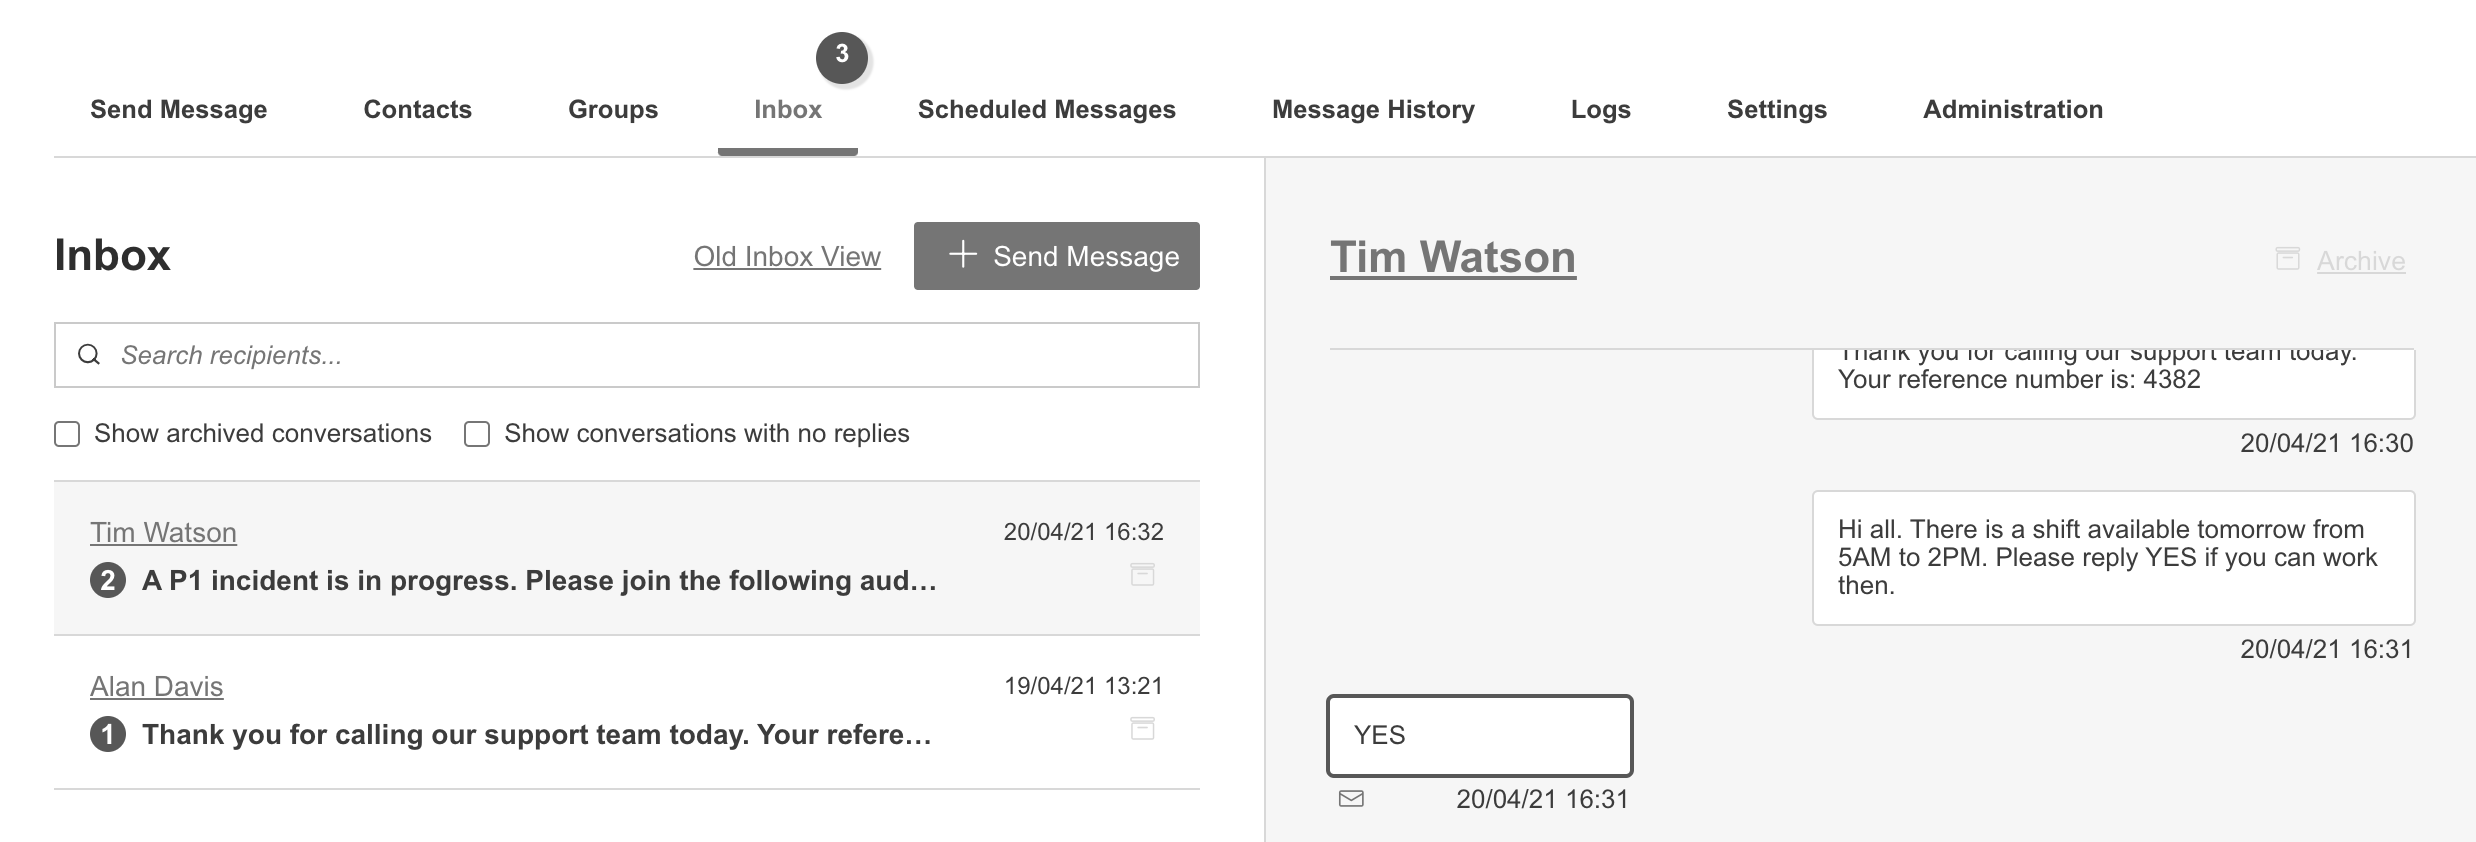Click the unread badge 1 on Alan Davis's row
The height and width of the screenshot is (842, 2476).
[x=108, y=735]
